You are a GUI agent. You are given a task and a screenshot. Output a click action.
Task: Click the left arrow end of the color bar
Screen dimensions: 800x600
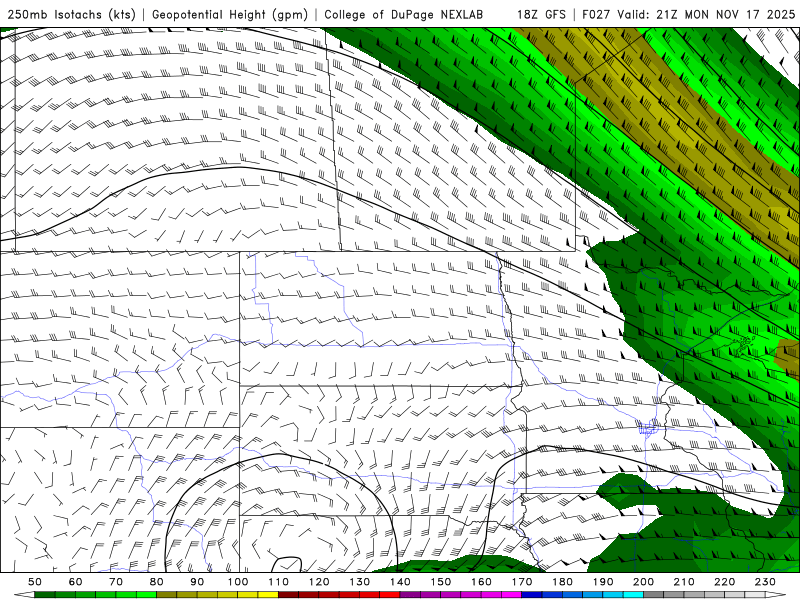(24, 595)
